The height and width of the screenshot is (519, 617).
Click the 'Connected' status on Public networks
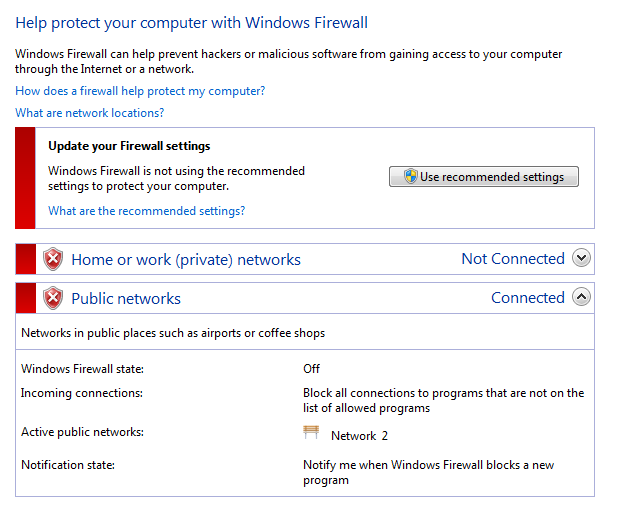(528, 298)
